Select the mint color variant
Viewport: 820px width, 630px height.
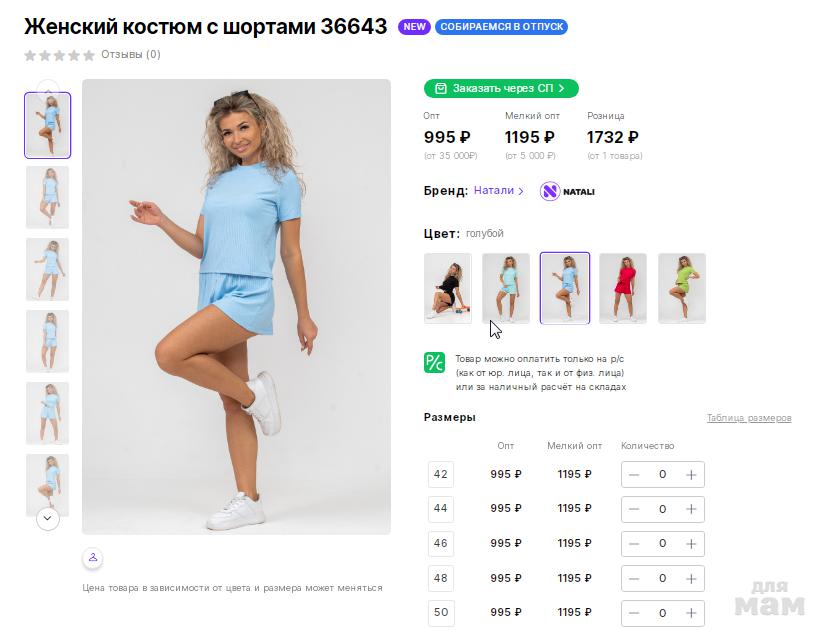click(x=506, y=288)
